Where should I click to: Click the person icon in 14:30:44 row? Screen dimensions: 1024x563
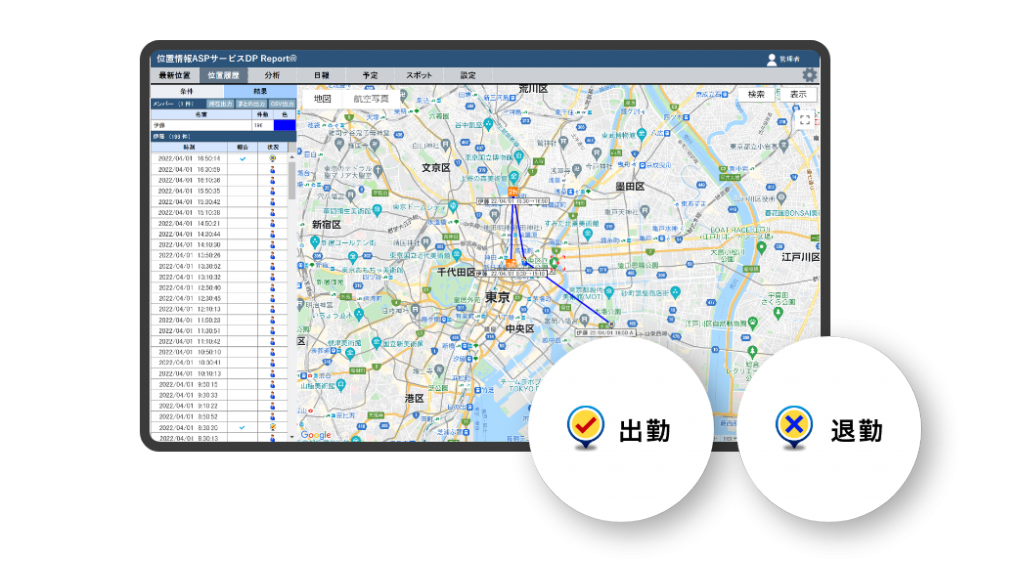tap(273, 234)
